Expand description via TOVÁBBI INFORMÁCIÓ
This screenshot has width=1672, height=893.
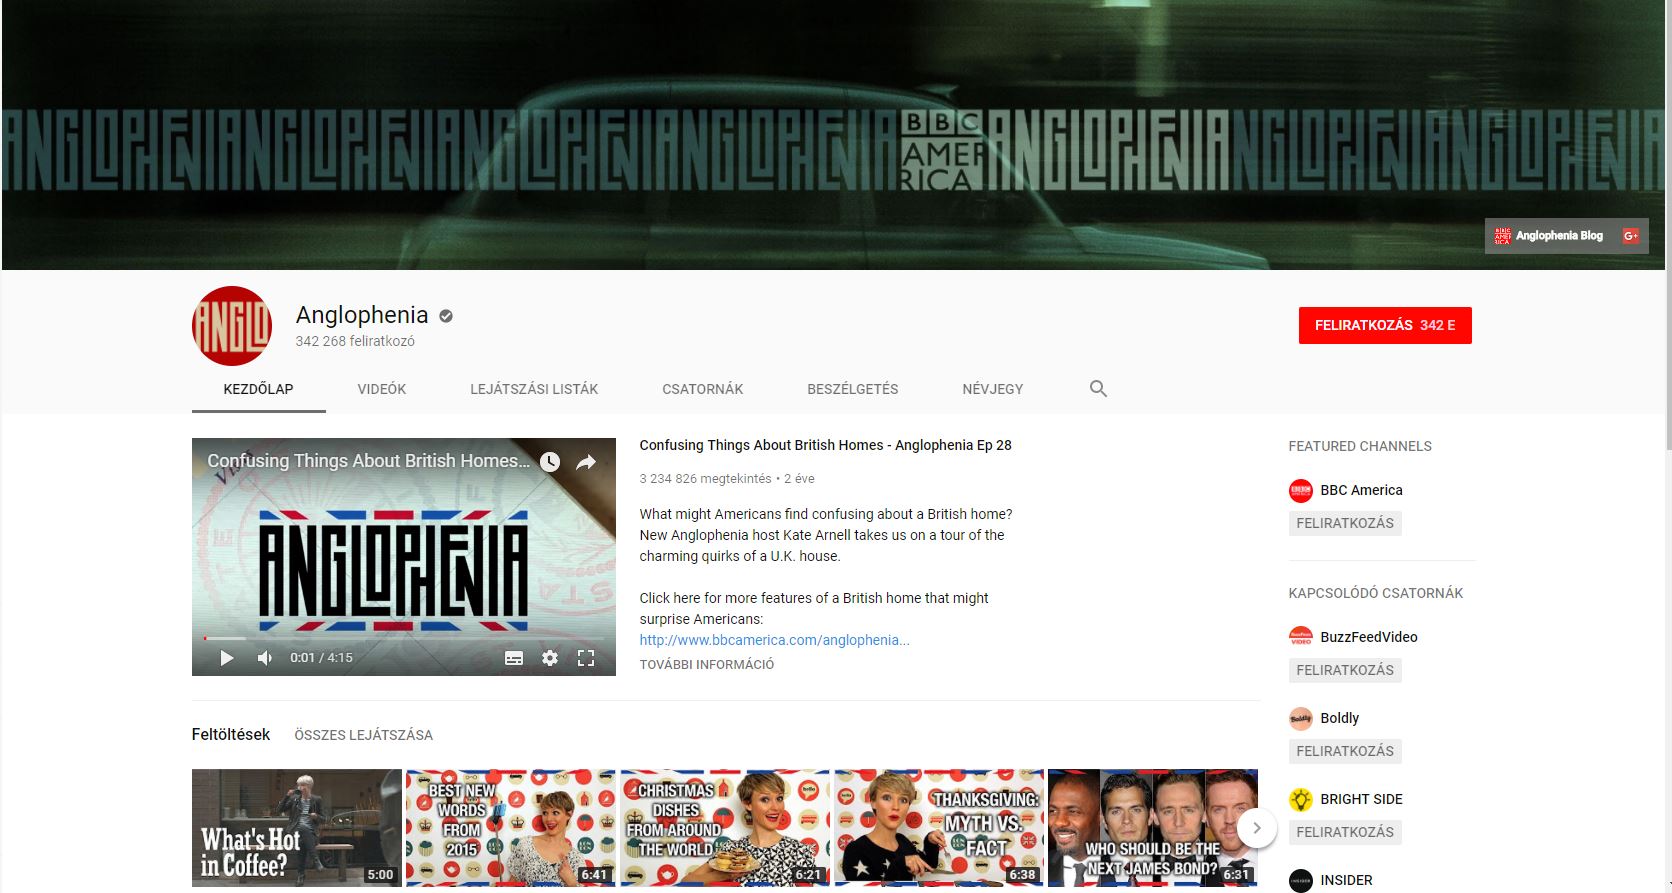707,664
